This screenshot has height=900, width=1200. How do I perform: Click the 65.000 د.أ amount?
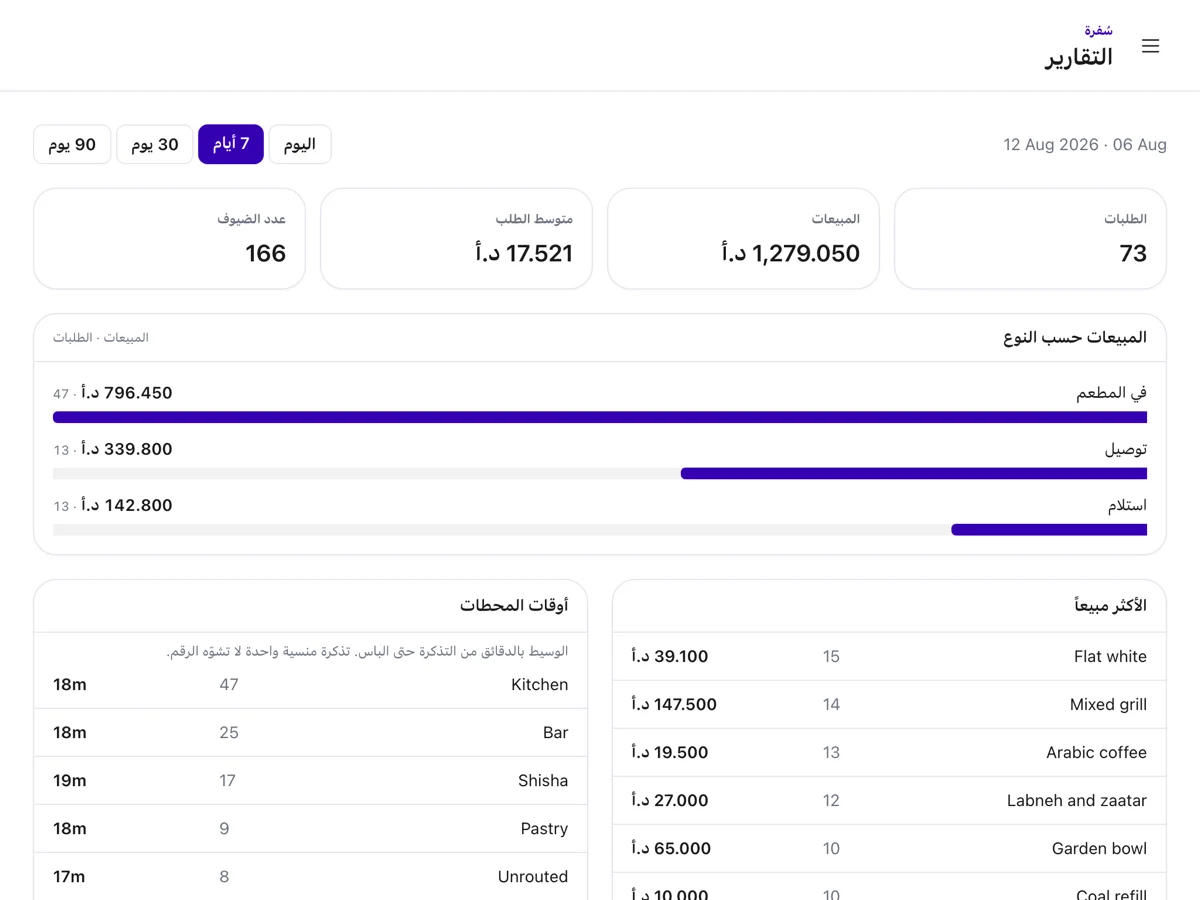click(x=671, y=849)
